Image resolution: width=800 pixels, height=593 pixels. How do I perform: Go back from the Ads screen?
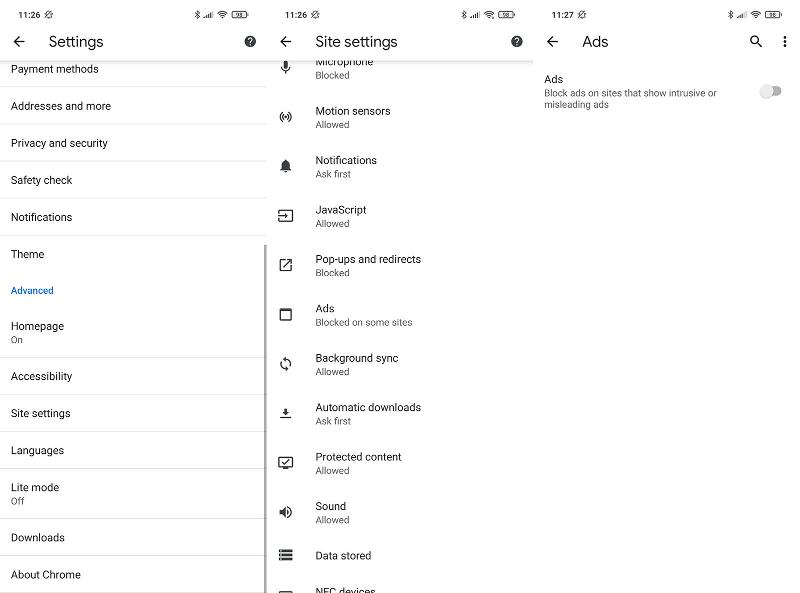(x=552, y=42)
